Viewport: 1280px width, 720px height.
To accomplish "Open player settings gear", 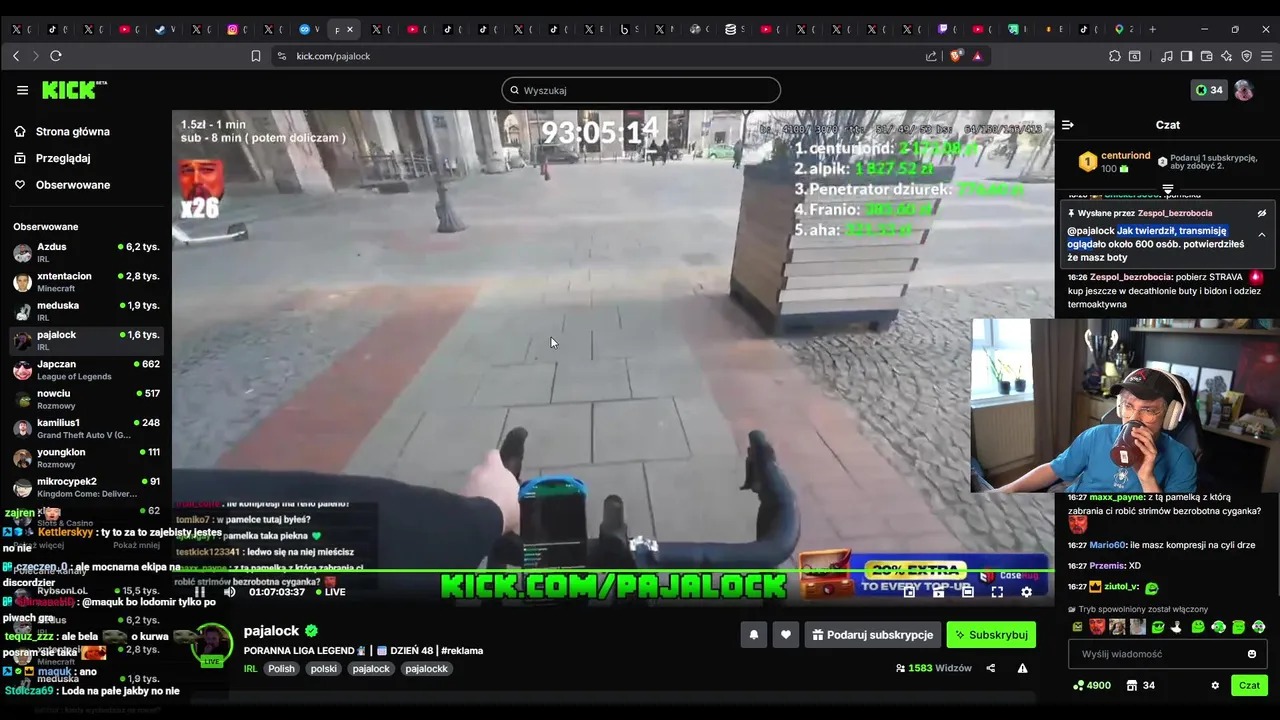I will point(1026,592).
